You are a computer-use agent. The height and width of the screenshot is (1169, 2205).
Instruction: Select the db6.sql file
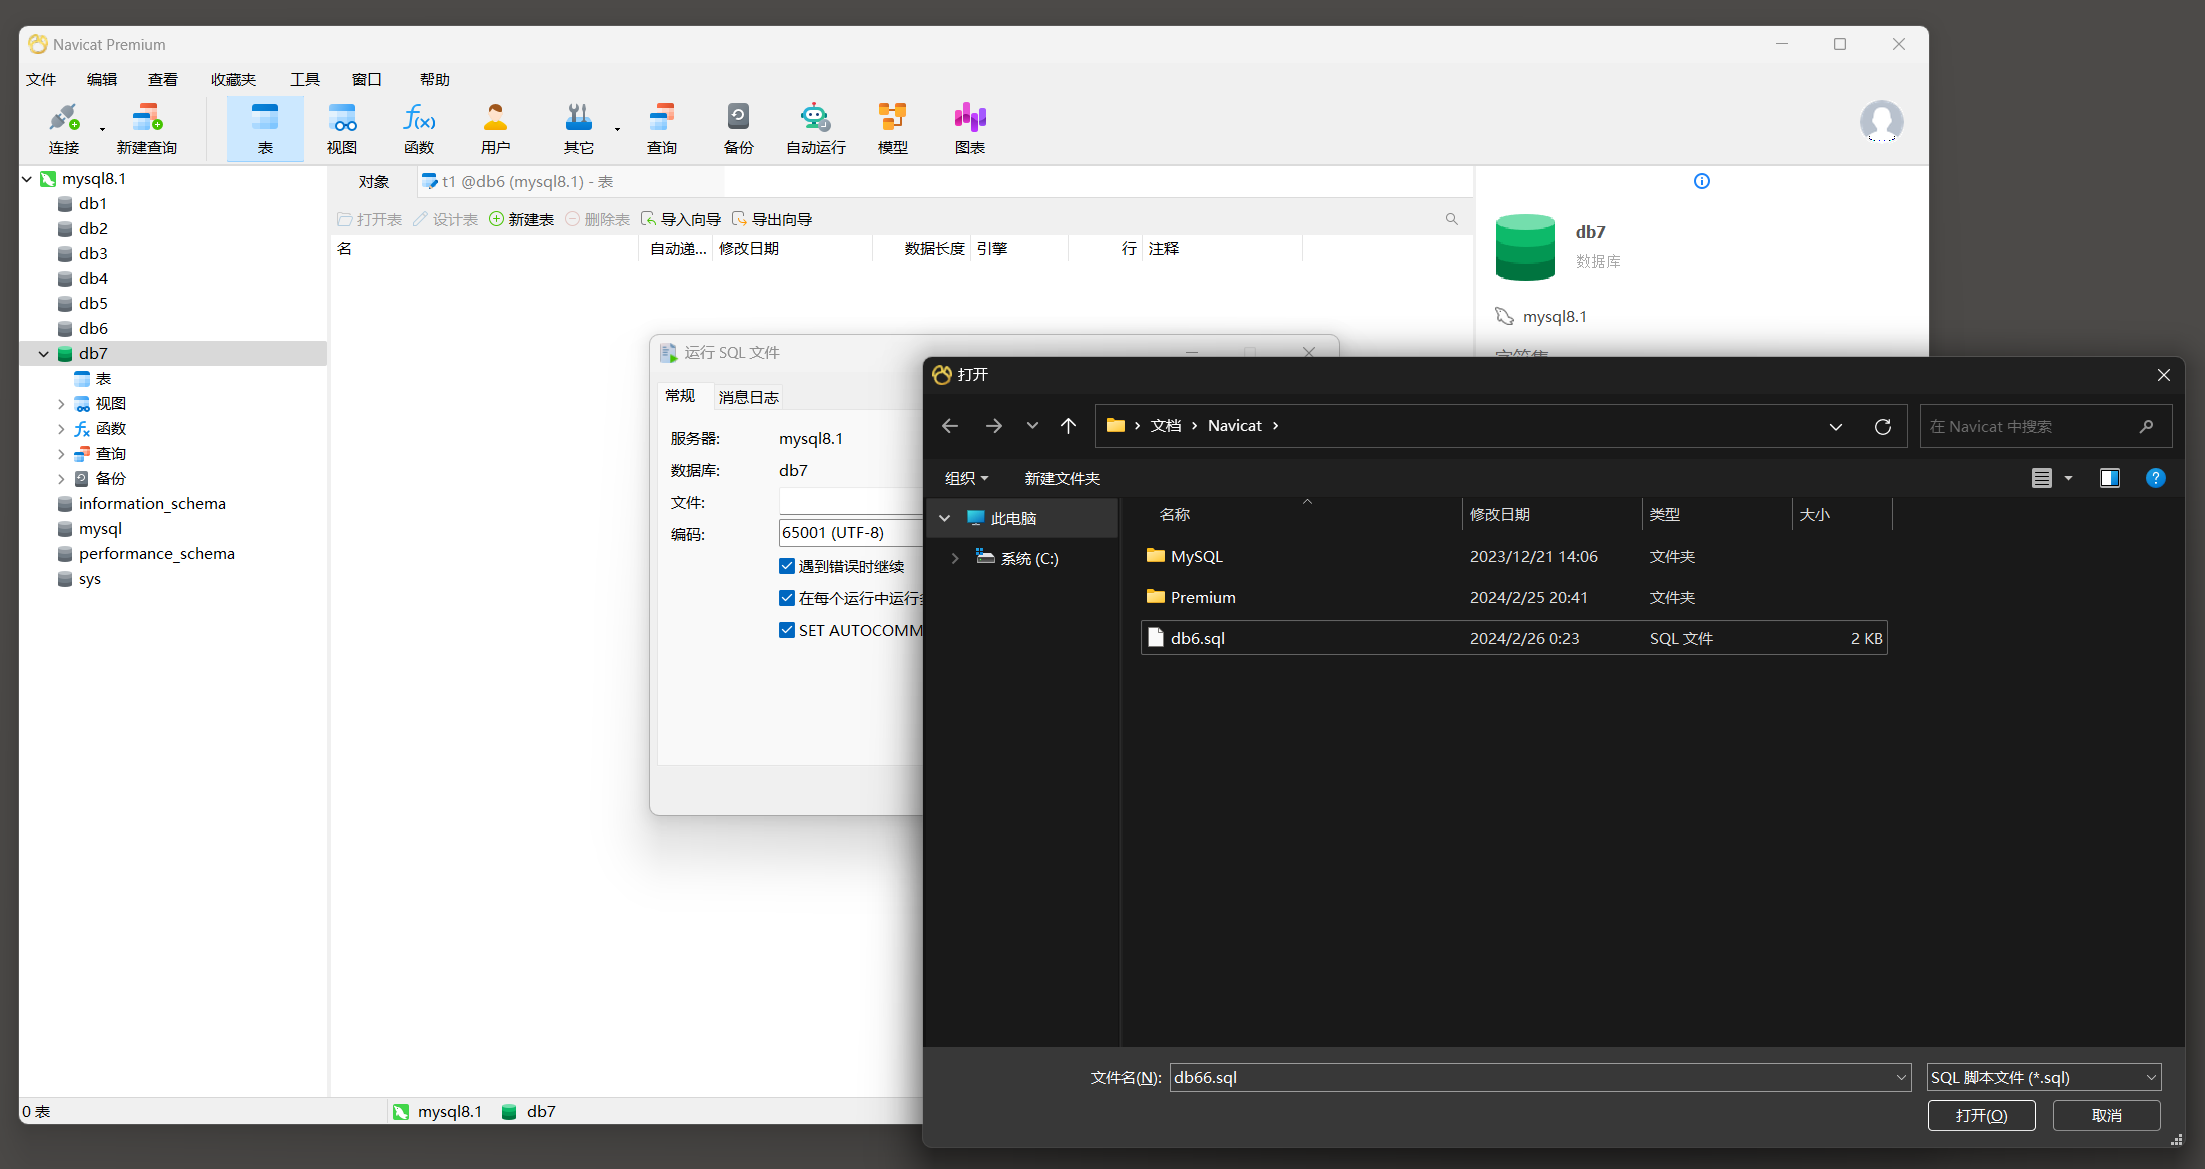1513,638
